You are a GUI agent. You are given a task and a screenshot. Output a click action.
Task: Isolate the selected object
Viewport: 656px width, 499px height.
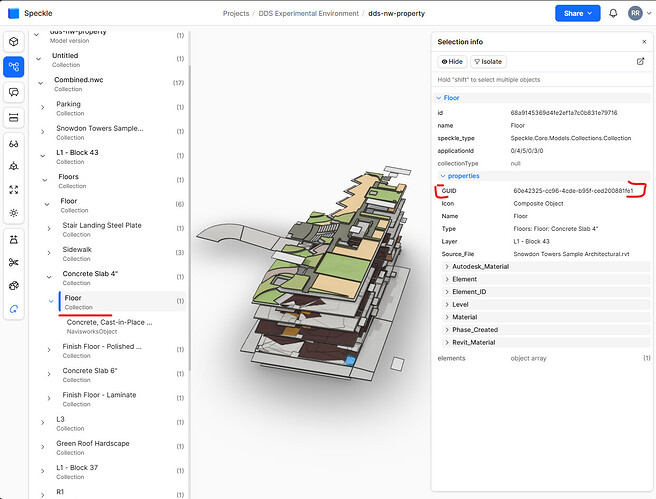tap(488, 61)
